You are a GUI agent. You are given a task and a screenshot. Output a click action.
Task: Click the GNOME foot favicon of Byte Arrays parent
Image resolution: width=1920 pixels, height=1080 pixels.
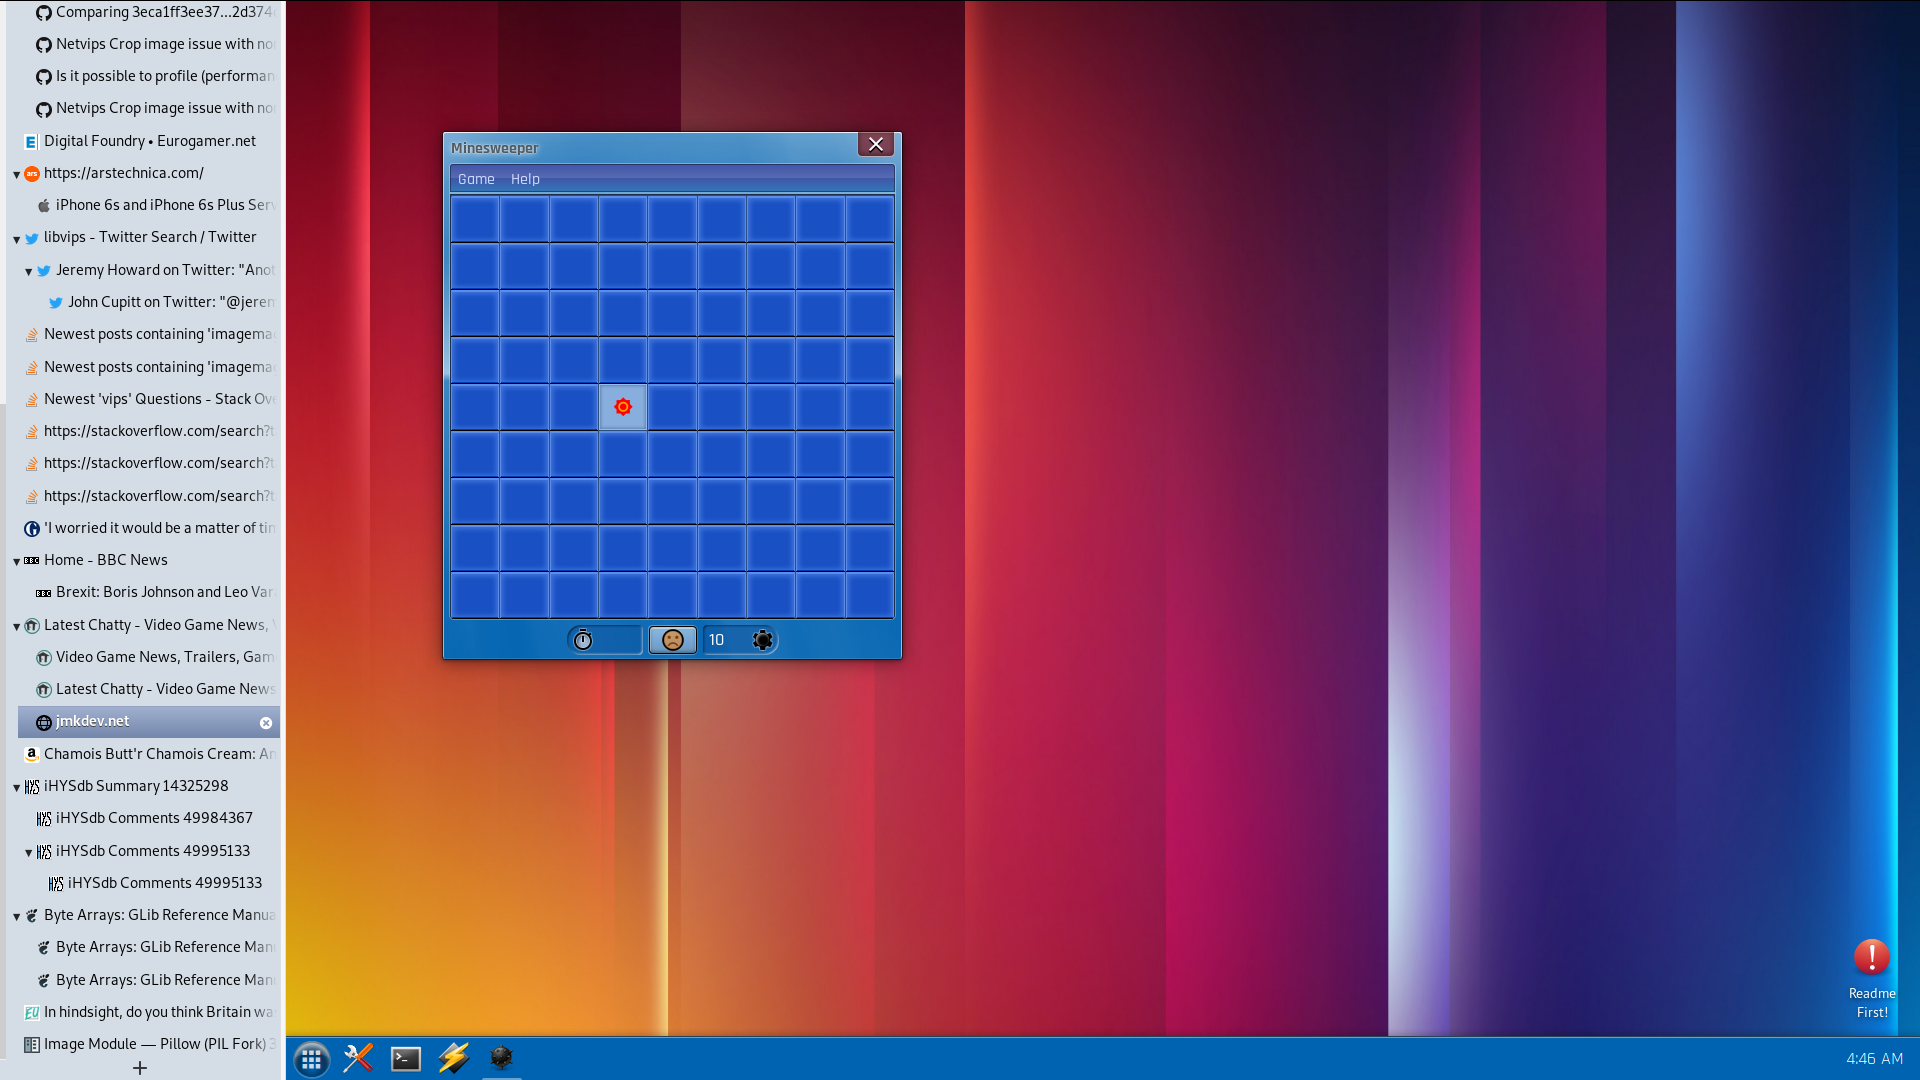pyautogui.click(x=32, y=915)
